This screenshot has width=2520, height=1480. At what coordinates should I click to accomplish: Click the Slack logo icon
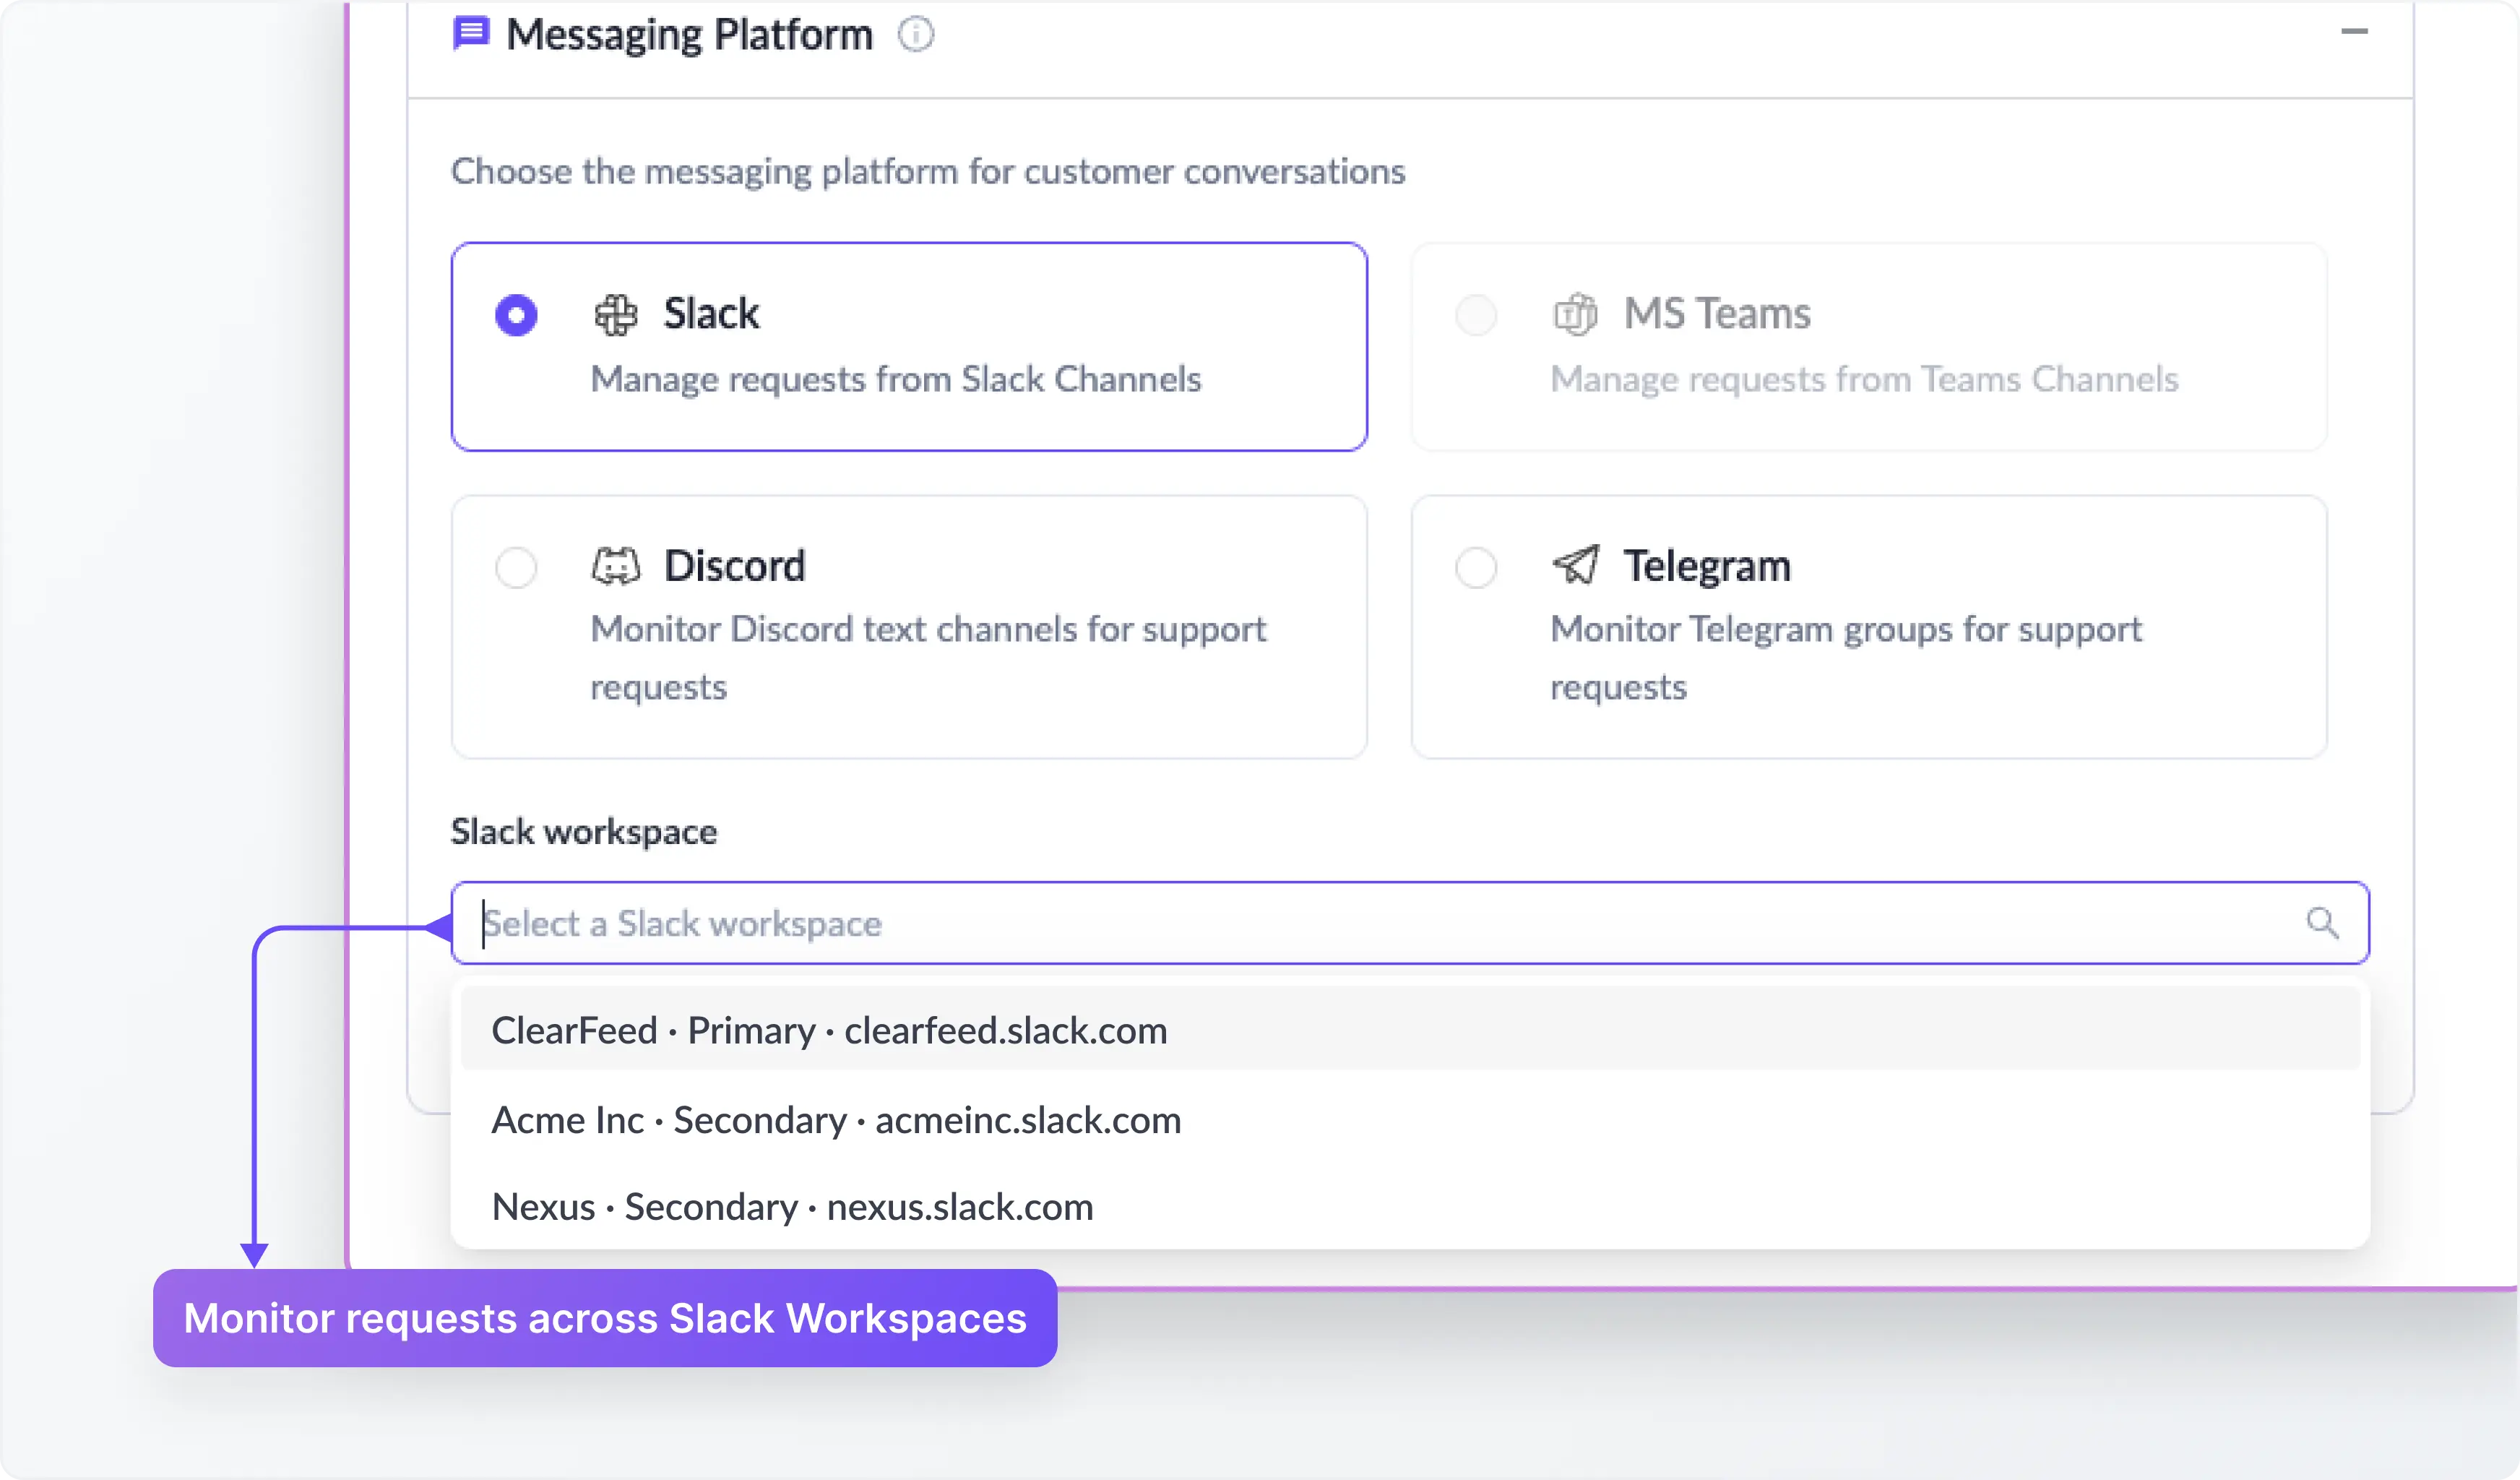point(616,315)
